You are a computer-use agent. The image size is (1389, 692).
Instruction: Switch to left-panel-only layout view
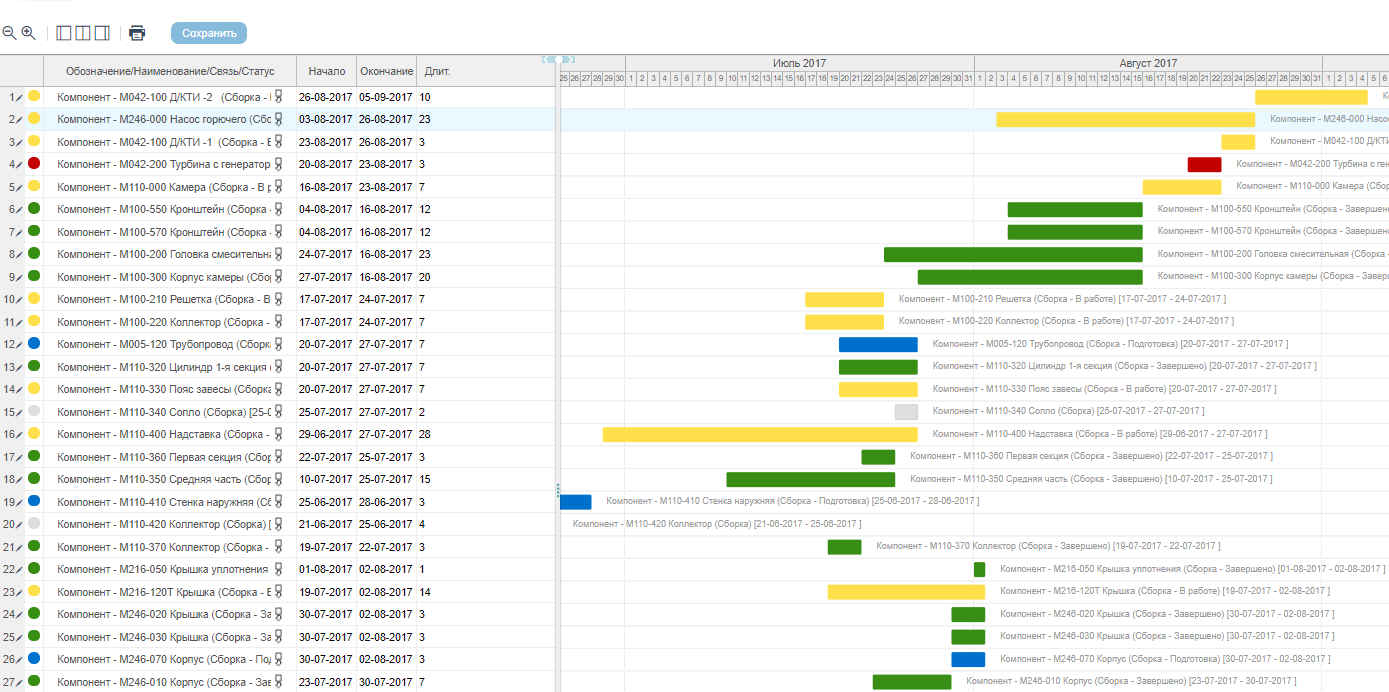pos(64,33)
